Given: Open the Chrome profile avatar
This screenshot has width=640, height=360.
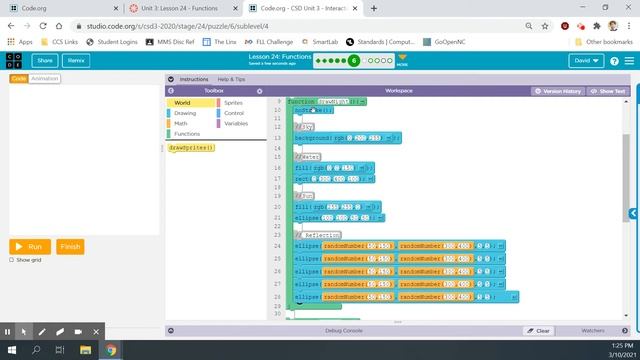Looking at the screenshot, I should coord(612,26).
